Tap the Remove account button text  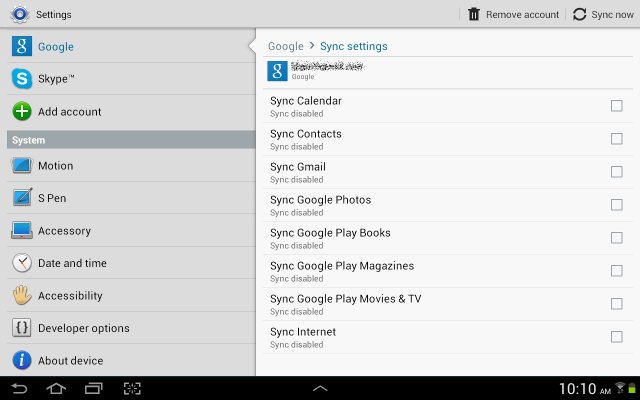coord(522,15)
